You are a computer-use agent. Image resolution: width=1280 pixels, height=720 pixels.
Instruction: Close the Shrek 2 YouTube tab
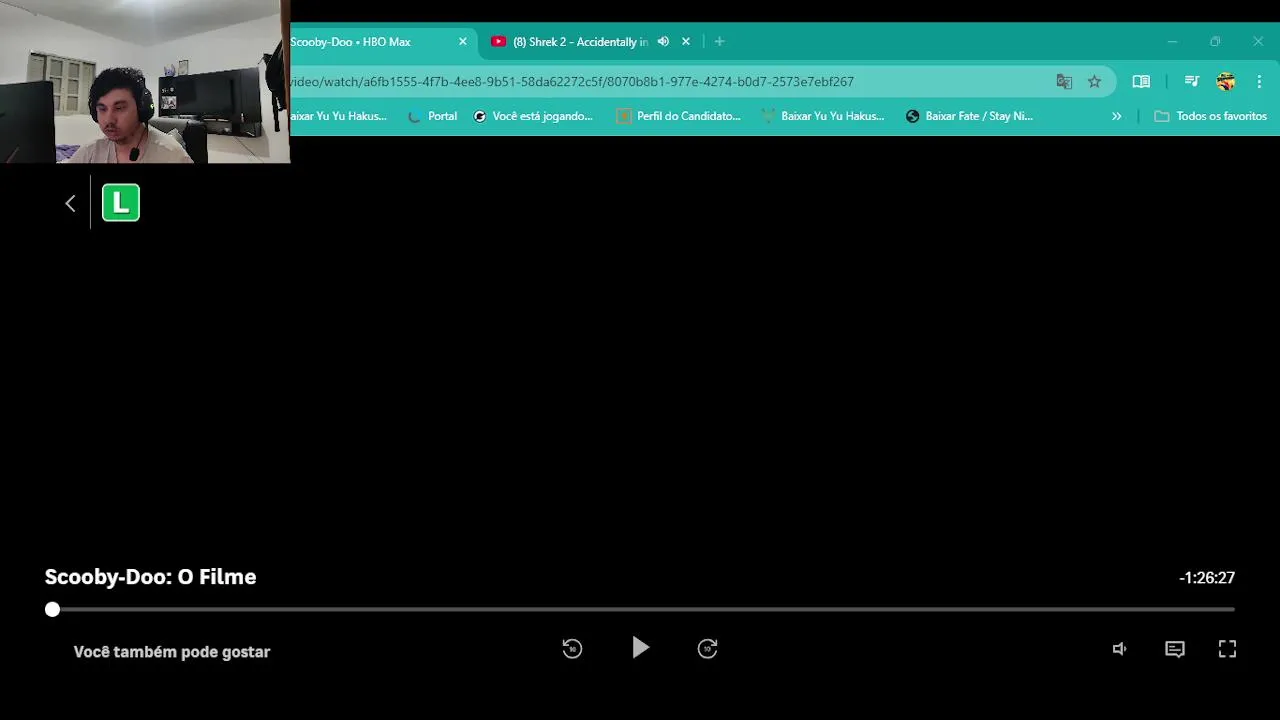686,42
